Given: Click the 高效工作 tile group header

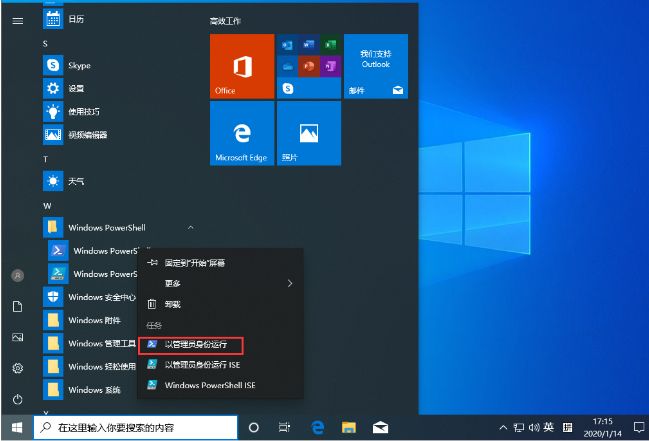Looking at the screenshot, I should 225,21.
